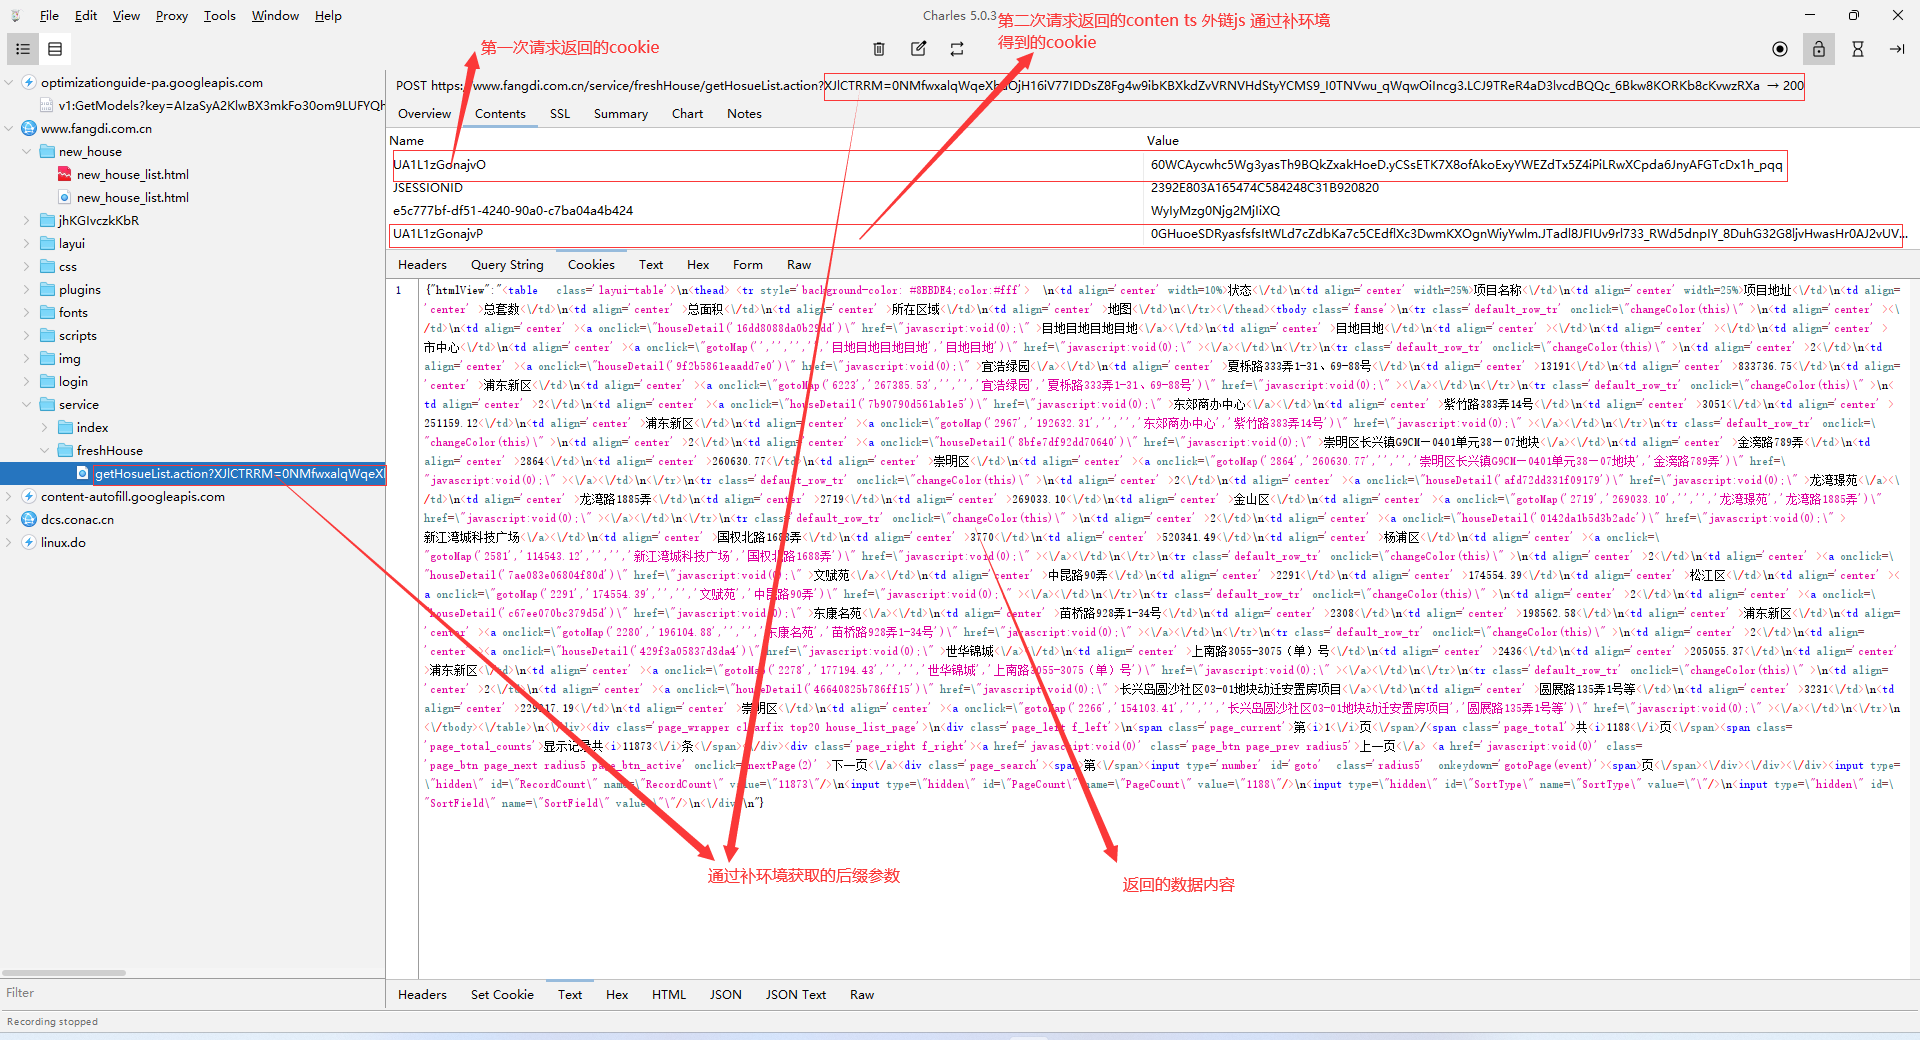Click globe icon of dcs.conac.cn
The width and height of the screenshot is (1920, 1040).
[x=29, y=519]
